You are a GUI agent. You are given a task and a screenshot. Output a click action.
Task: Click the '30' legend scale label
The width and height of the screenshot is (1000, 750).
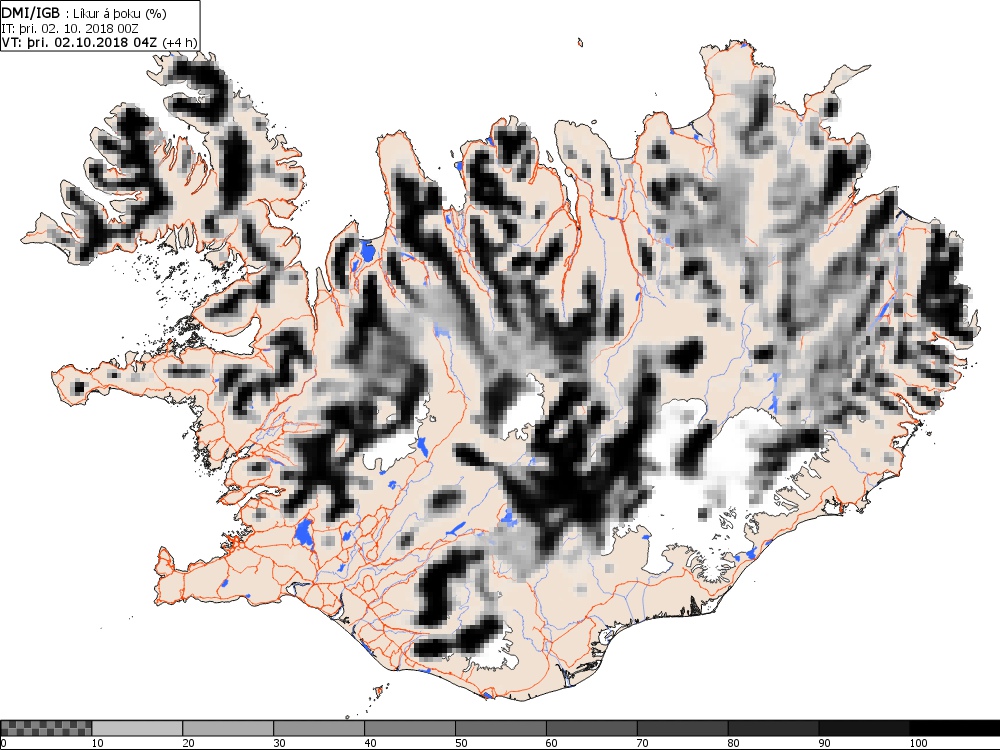pyautogui.click(x=279, y=744)
